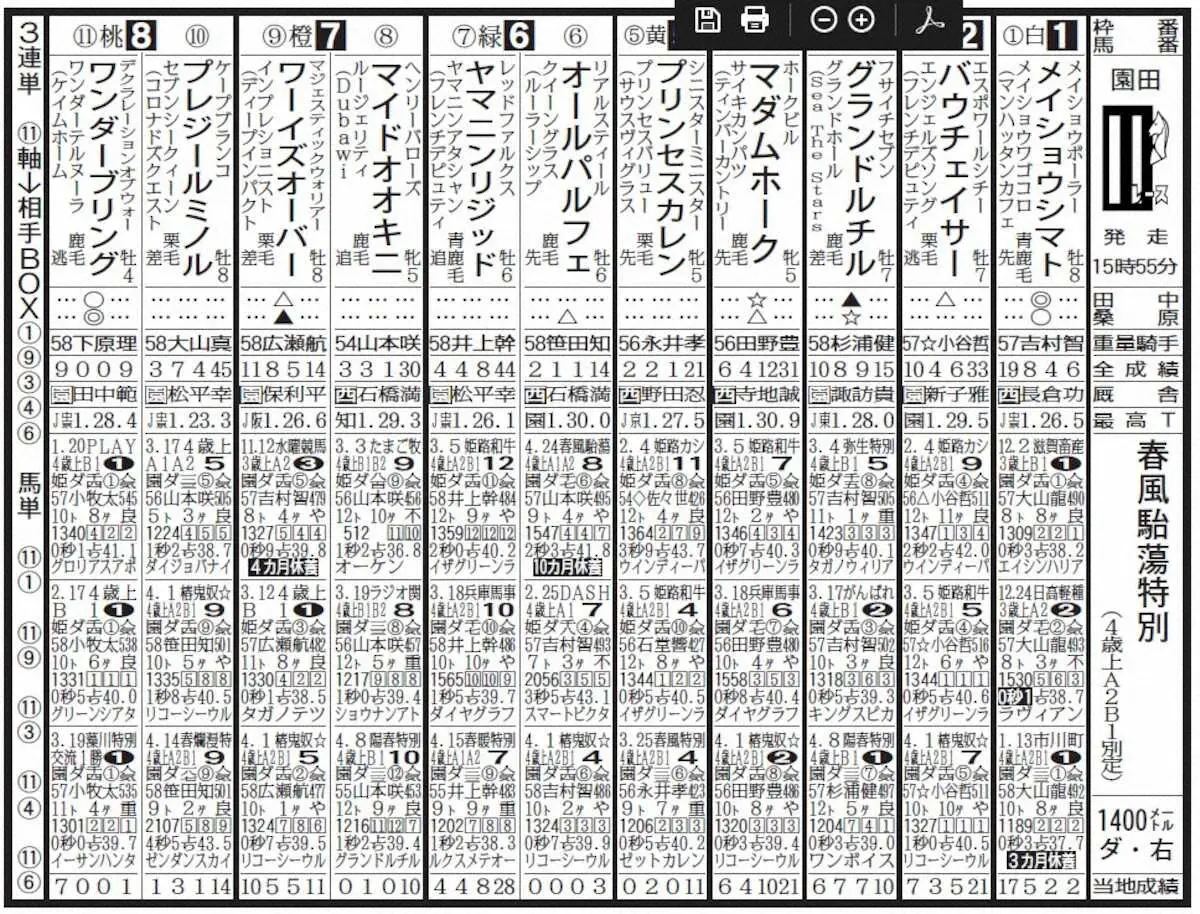Click the black frame number 8 badge
The height and width of the screenshot is (914, 1200).
tap(141, 37)
